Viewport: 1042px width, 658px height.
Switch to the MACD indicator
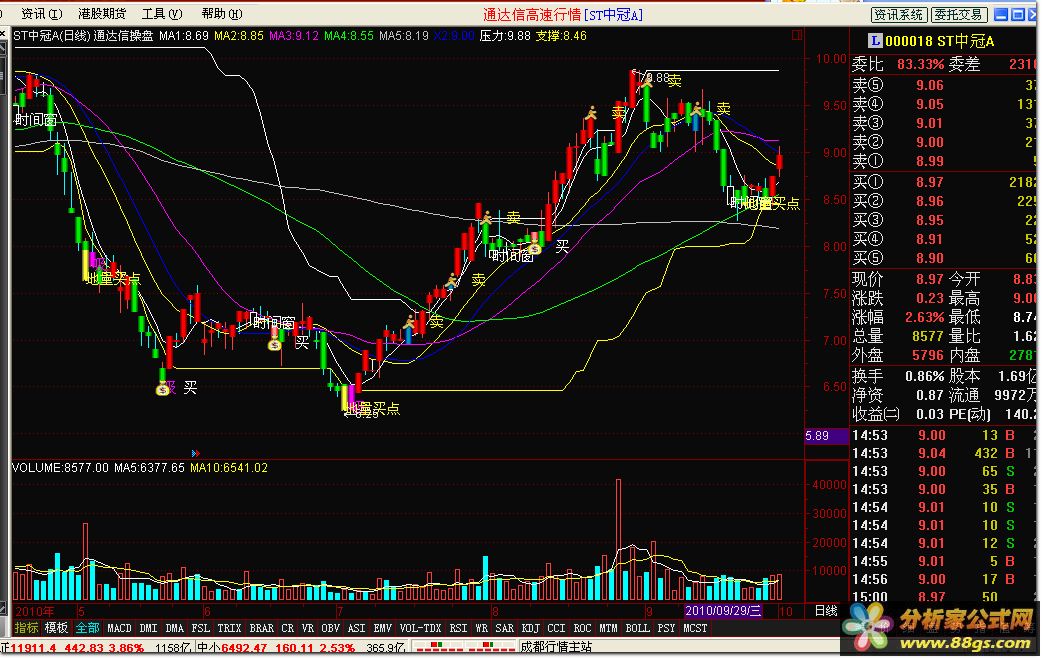[x=120, y=628]
